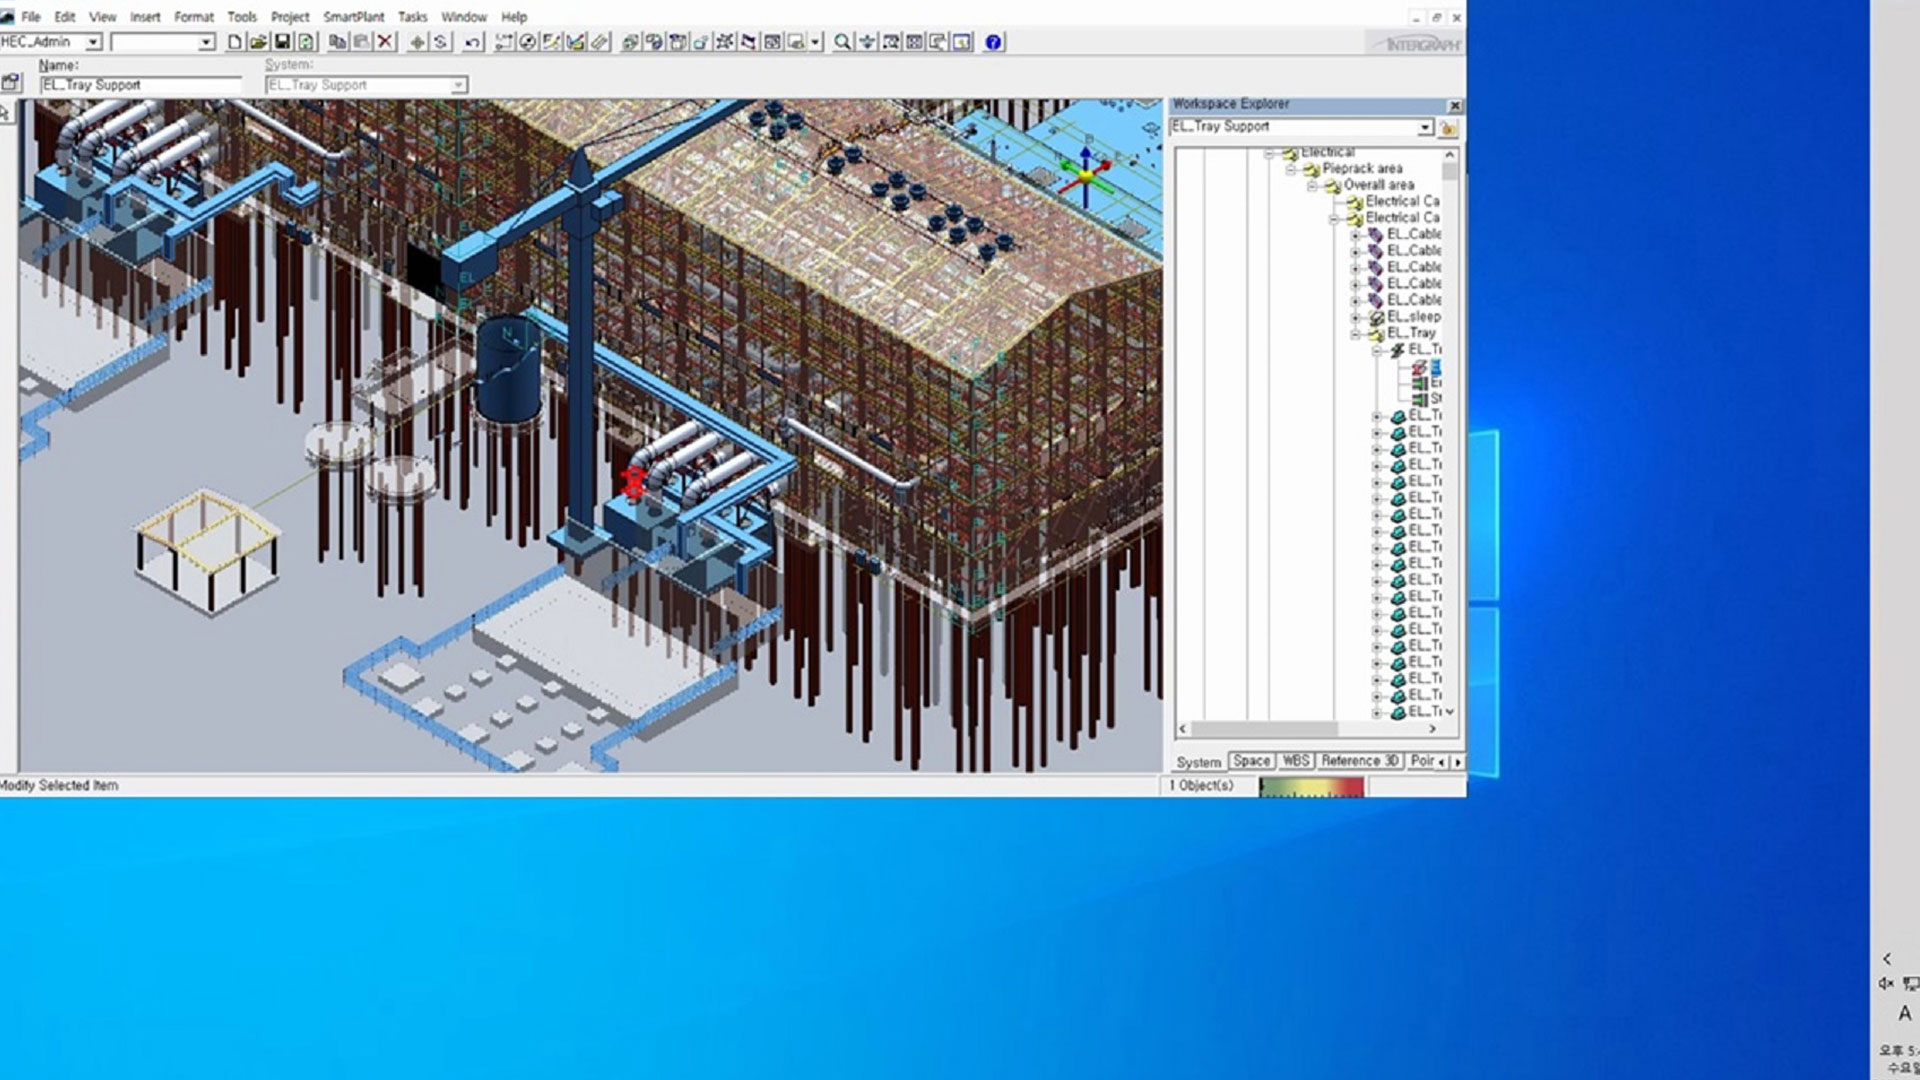Click the blue Help question mark icon
This screenshot has width=1920, height=1080.
click(993, 42)
